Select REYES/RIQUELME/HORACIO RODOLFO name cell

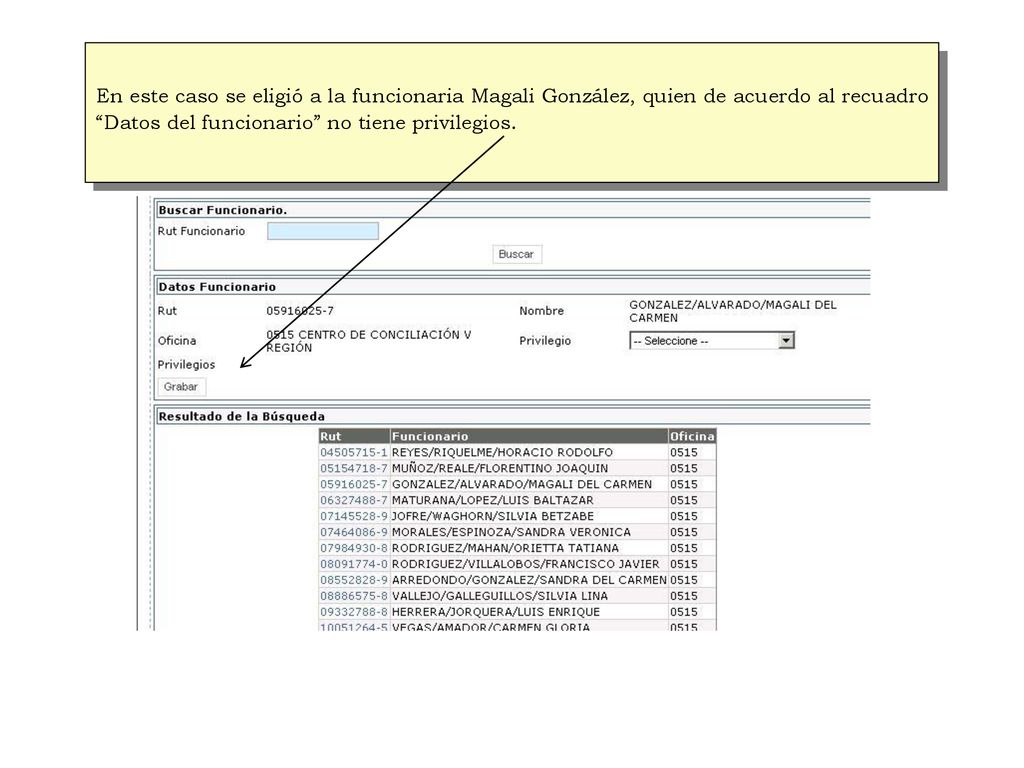point(529,453)
